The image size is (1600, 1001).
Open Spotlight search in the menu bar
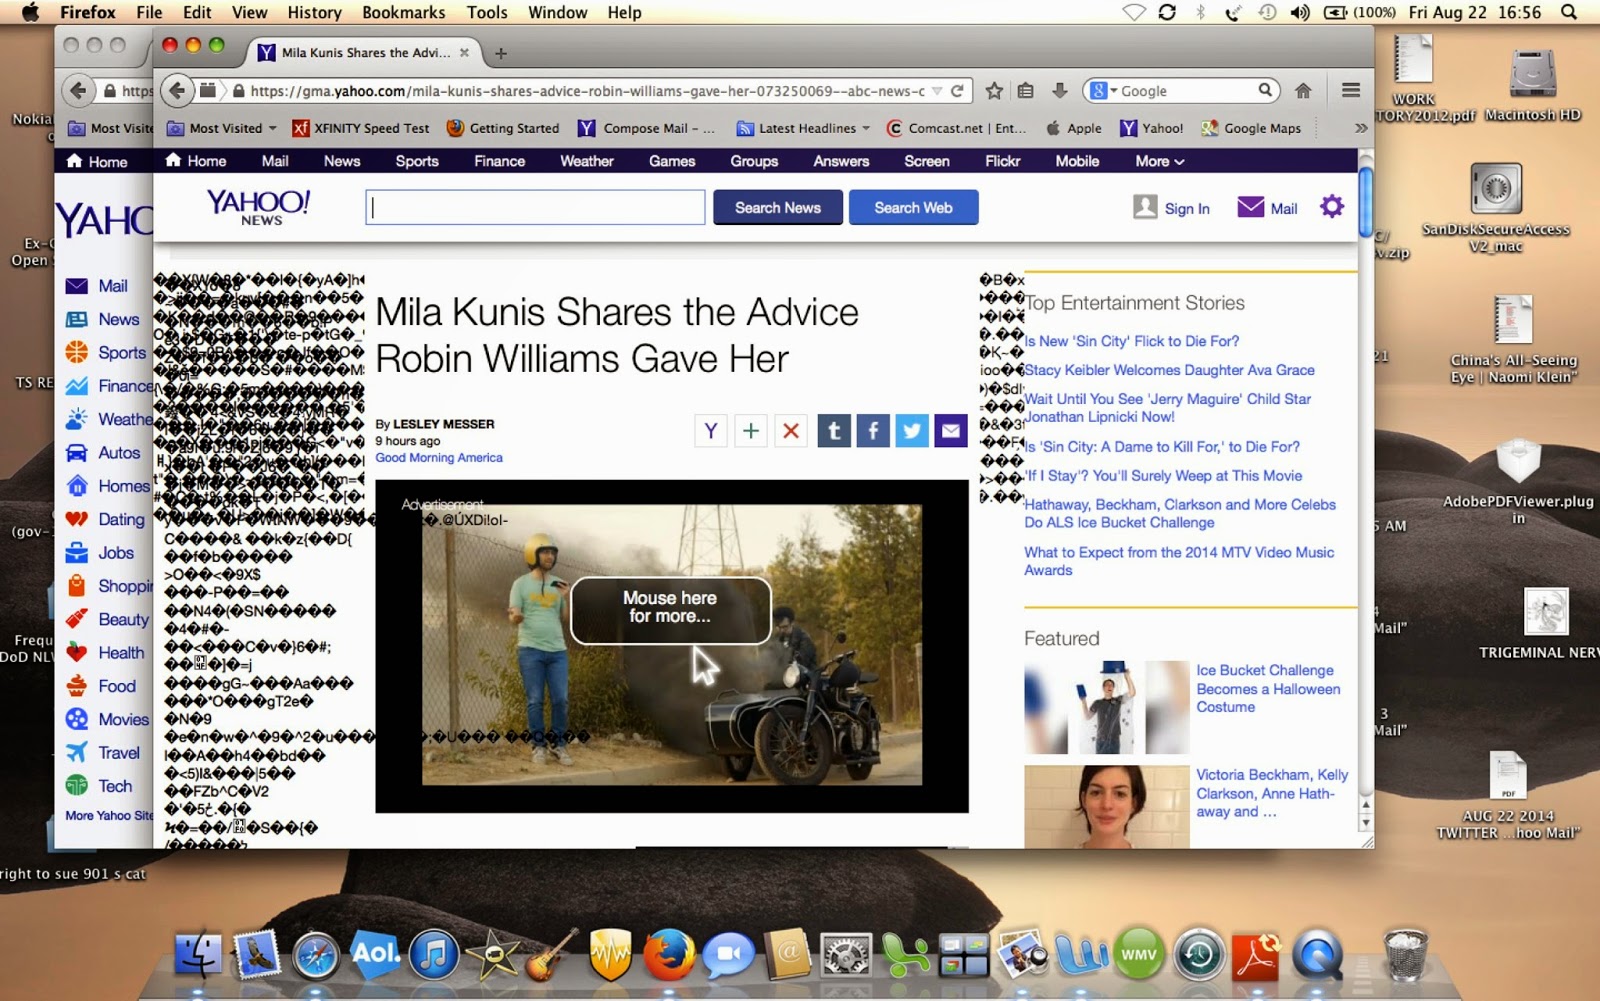pos(1569,12)
